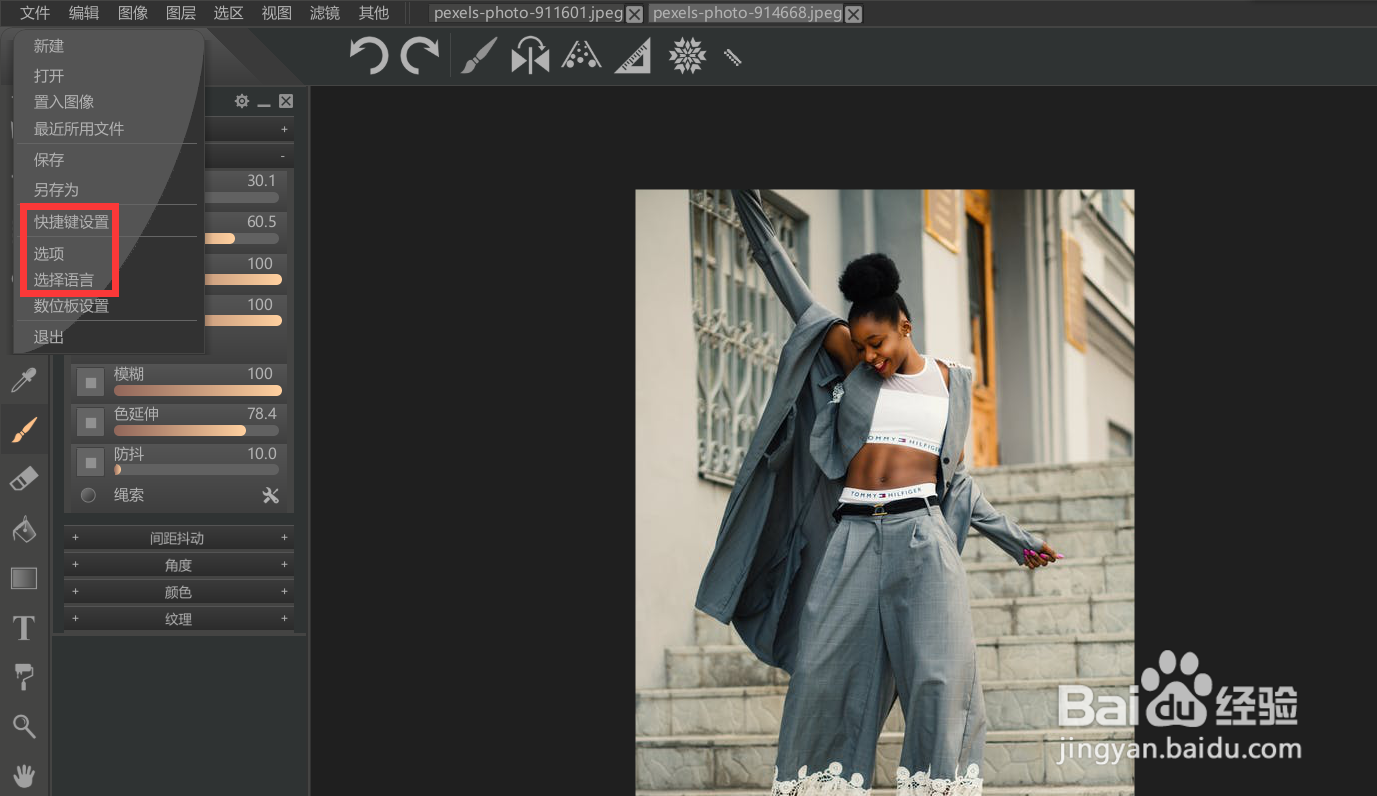This screenshot has height=796, width=1377.
Task: Turn on snowflake symmetry mode
Action: coord(687,56)
